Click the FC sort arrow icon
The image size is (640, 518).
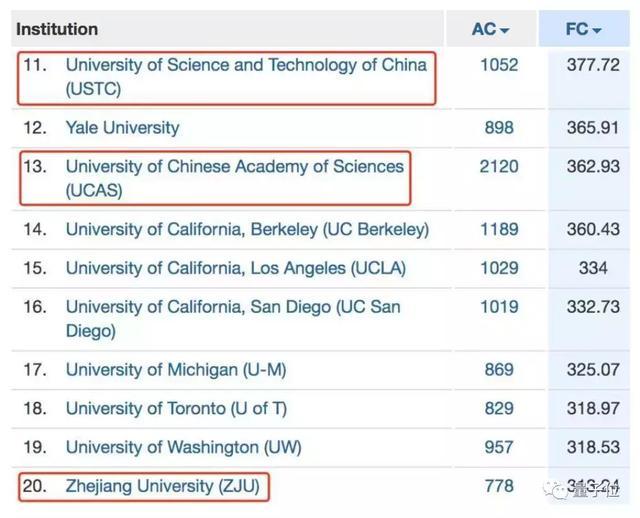597,31
